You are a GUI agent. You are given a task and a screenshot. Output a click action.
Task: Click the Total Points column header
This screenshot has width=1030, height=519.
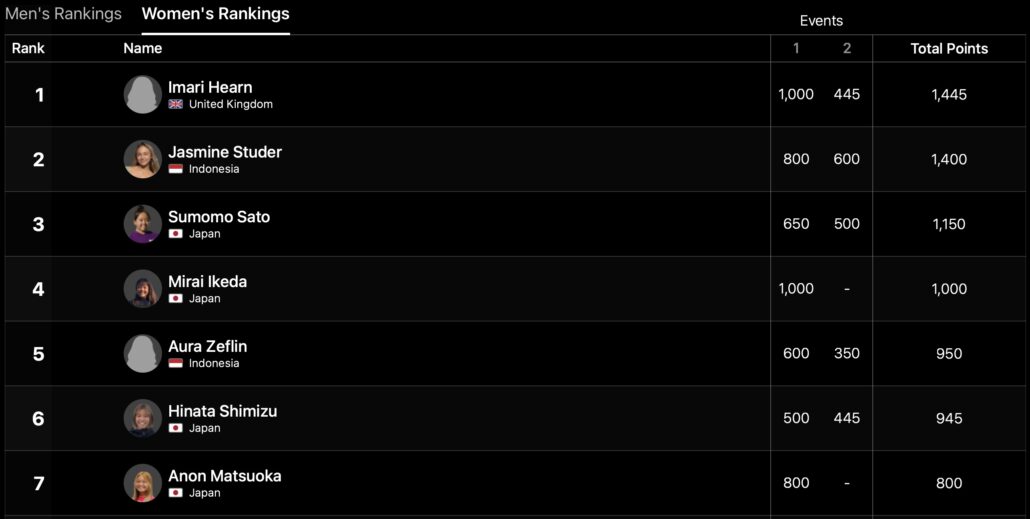949,48
